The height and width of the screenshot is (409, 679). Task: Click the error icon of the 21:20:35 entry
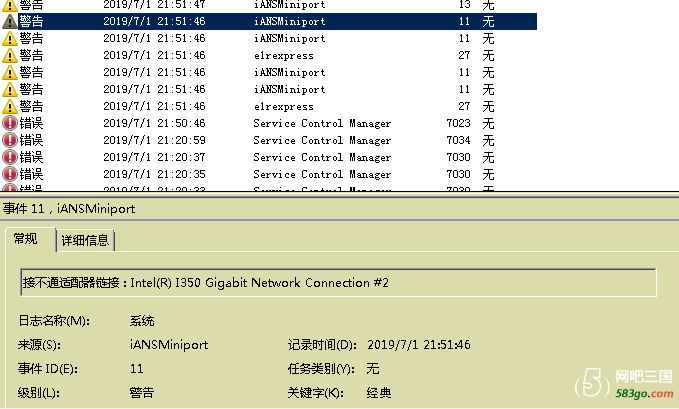[x=10, y=174]
